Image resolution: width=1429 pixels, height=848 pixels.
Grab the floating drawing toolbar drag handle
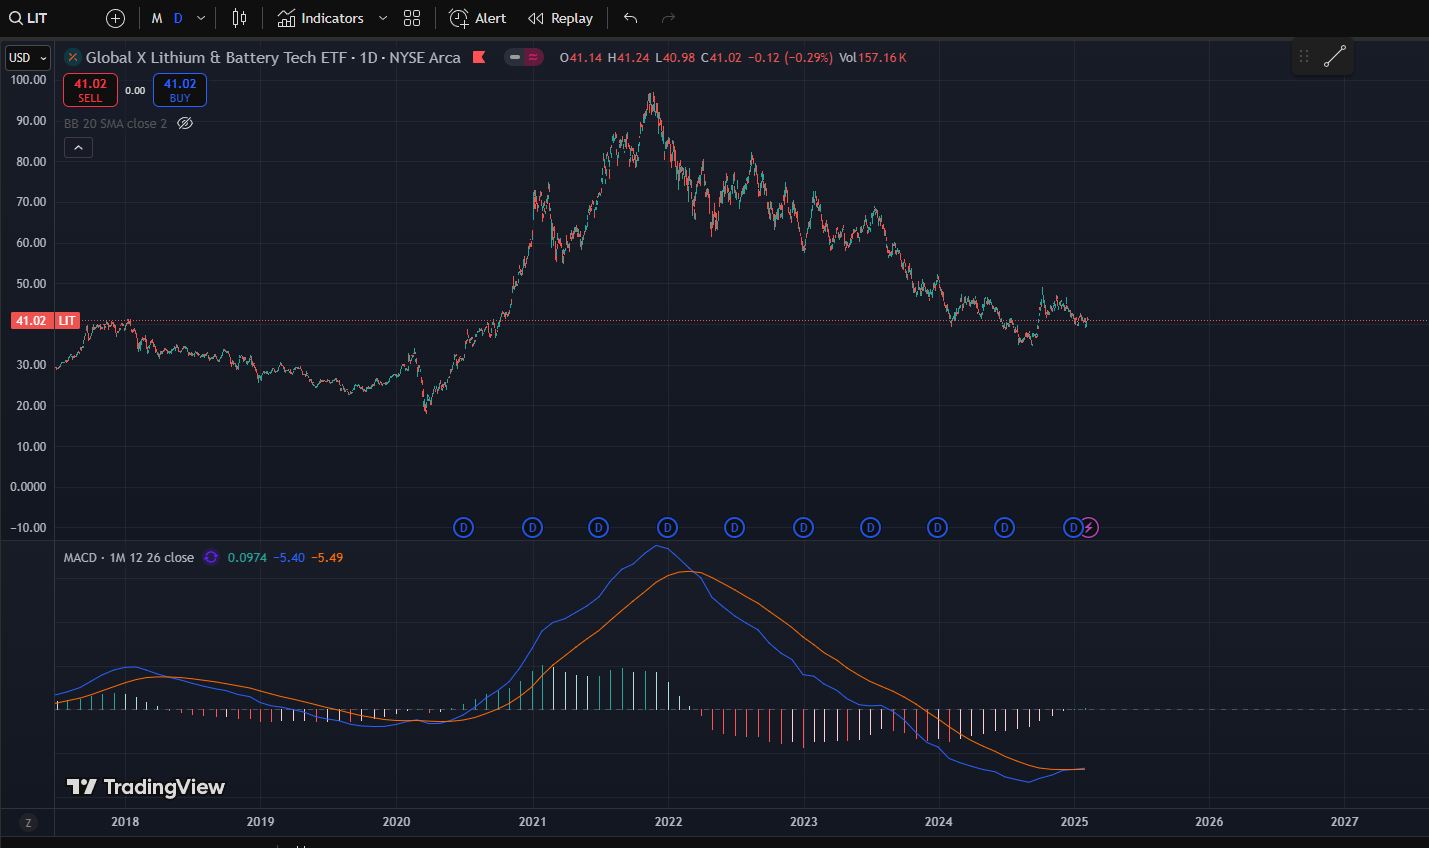coord(1304,56)
